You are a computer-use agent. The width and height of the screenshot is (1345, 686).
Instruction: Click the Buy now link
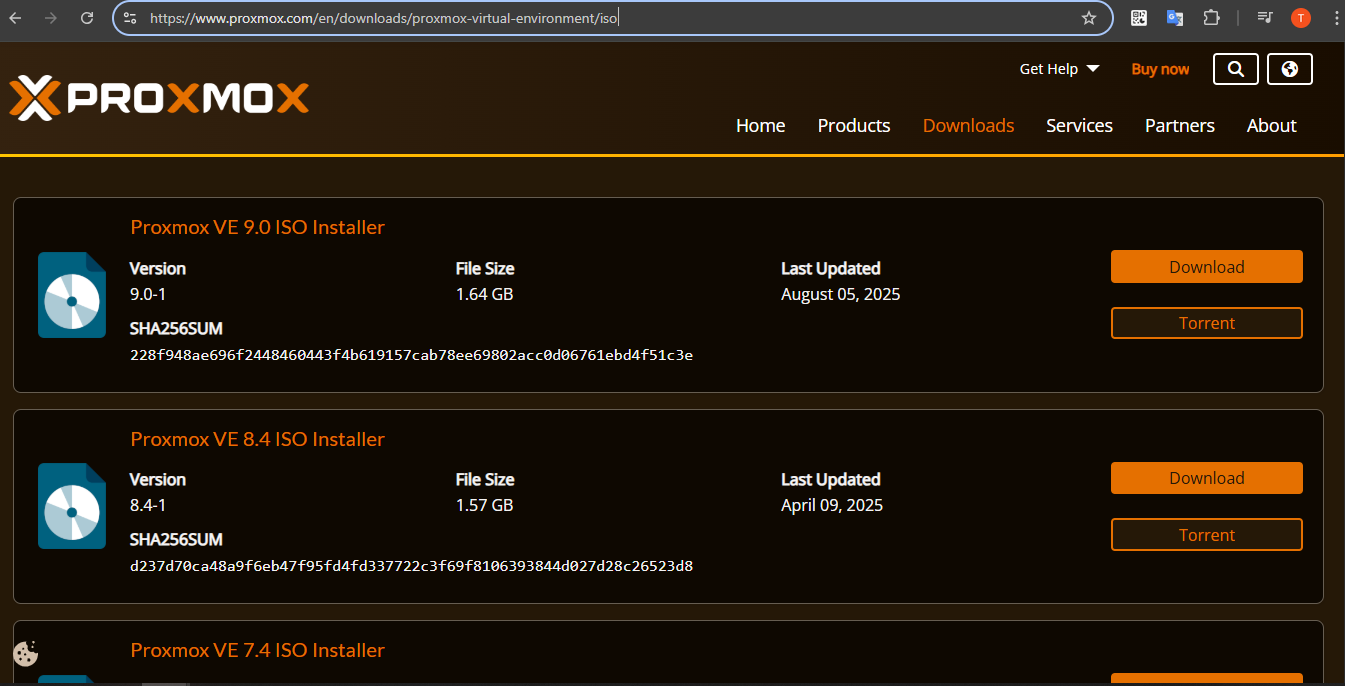point(1160,69)
